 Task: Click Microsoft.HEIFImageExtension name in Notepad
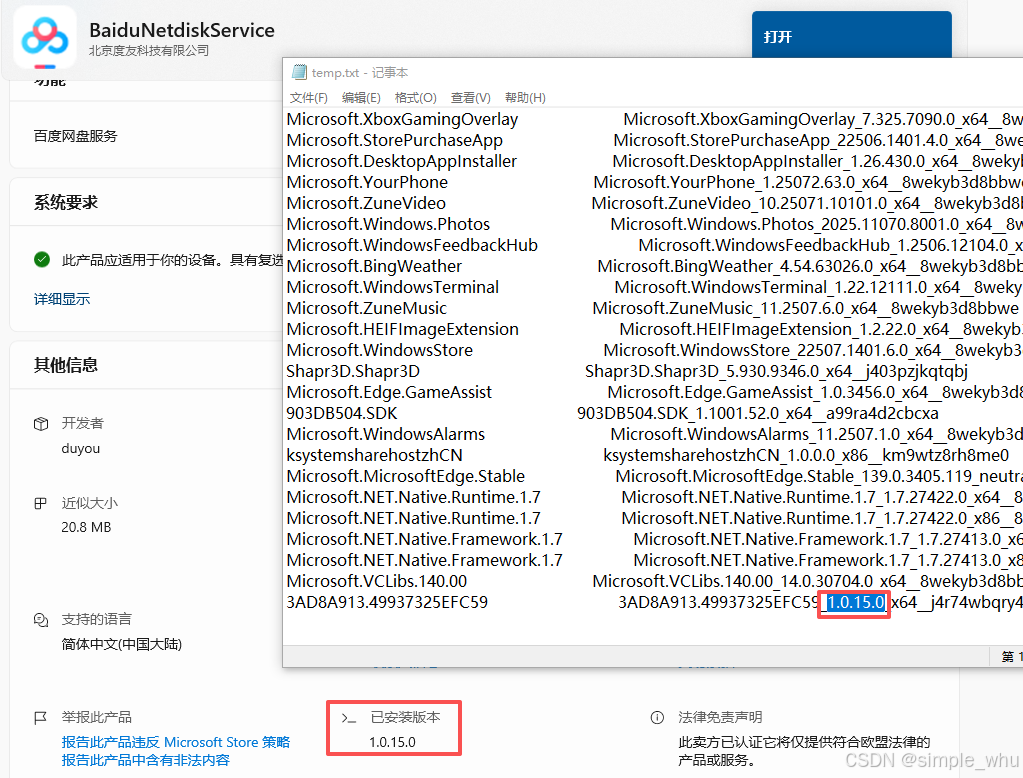click(403, 329)
